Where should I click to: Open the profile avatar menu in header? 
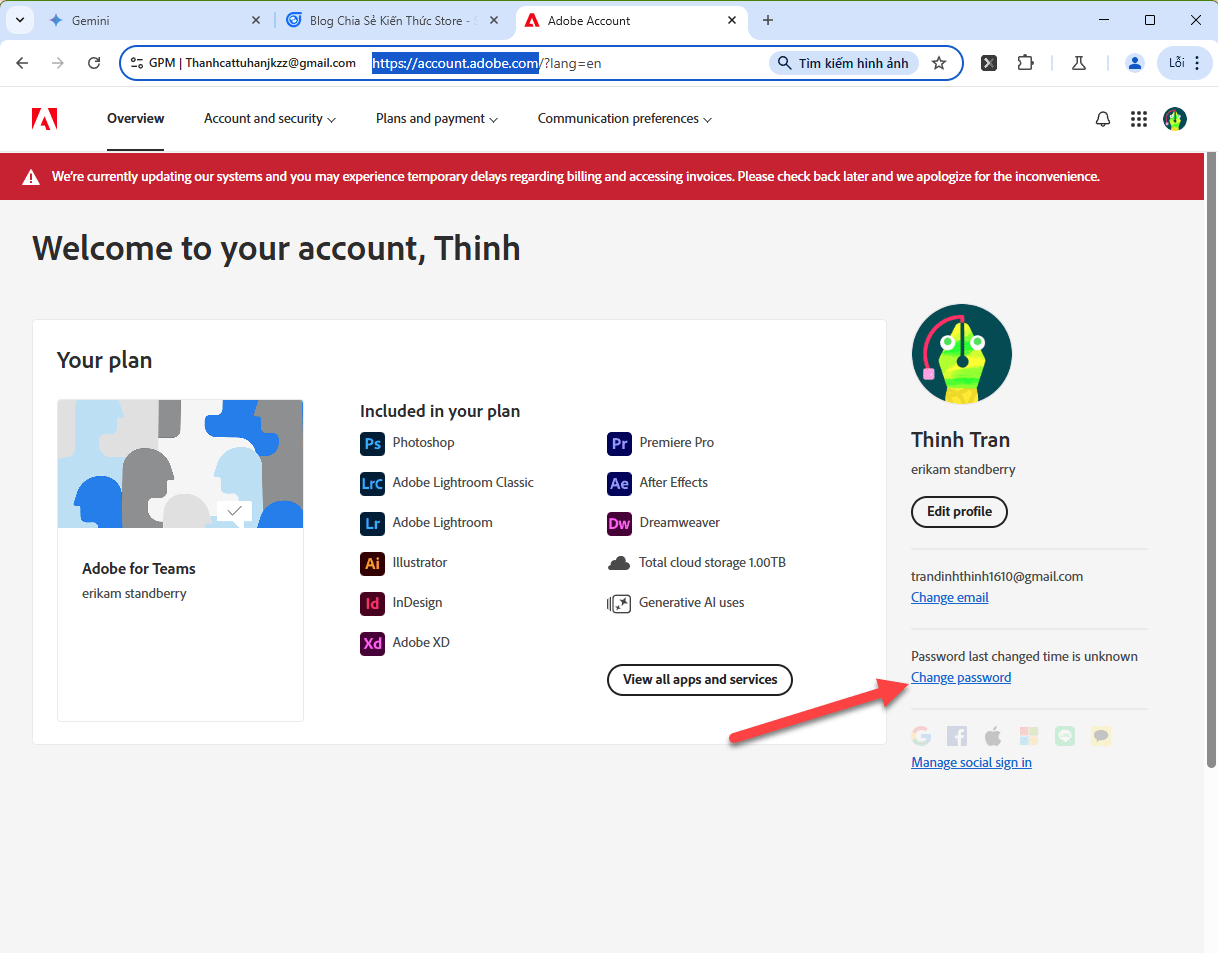[x=1175, y=119]
